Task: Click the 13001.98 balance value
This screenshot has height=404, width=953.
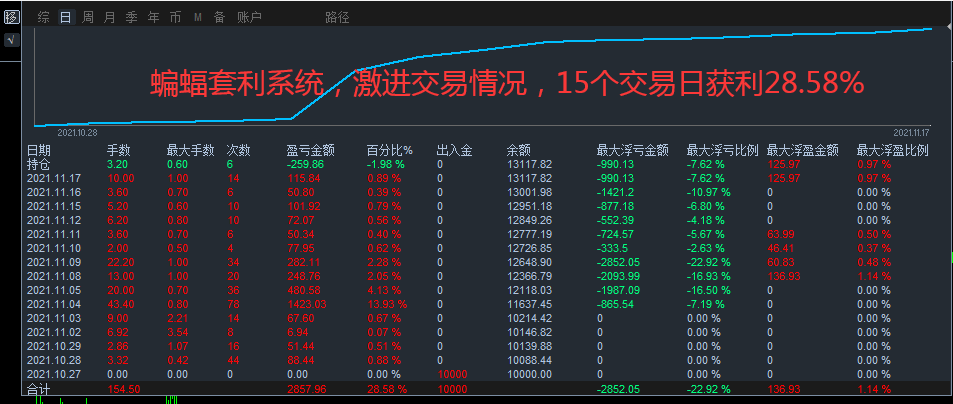Action: click(x=529, y=193)
